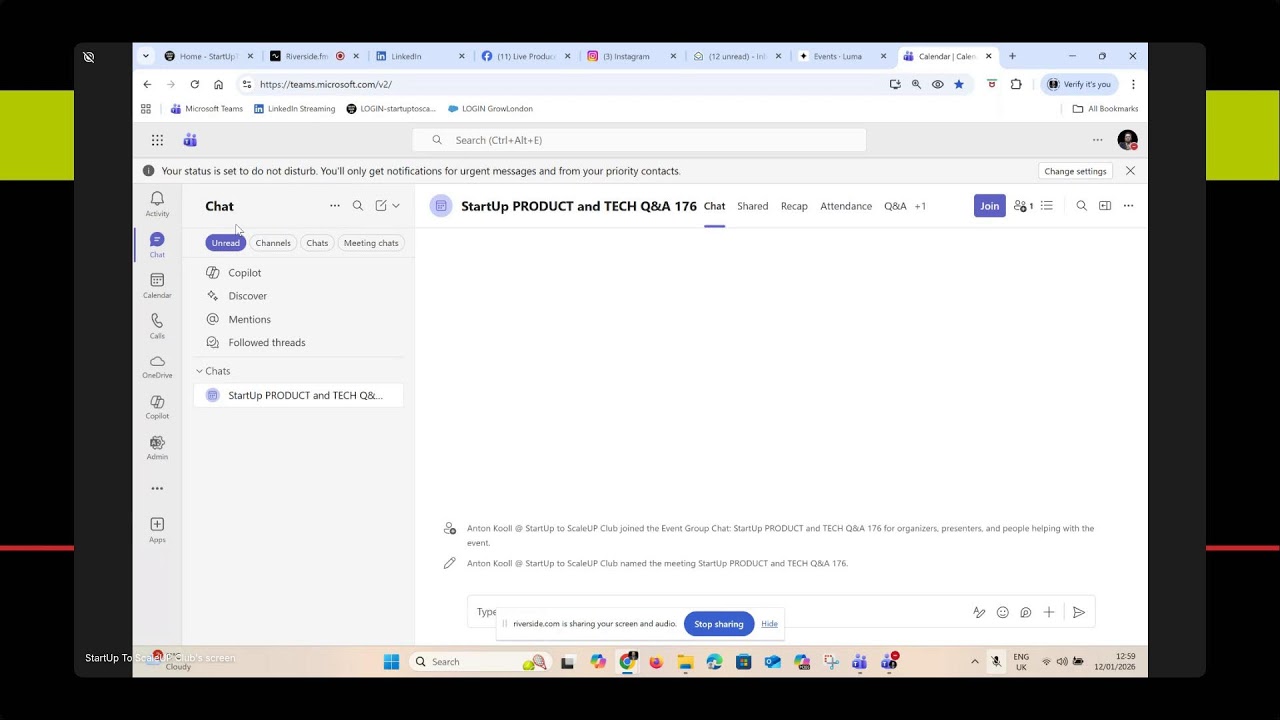
Task: Open the Teams app launcher grid
Action: click(x=157, y=140)
